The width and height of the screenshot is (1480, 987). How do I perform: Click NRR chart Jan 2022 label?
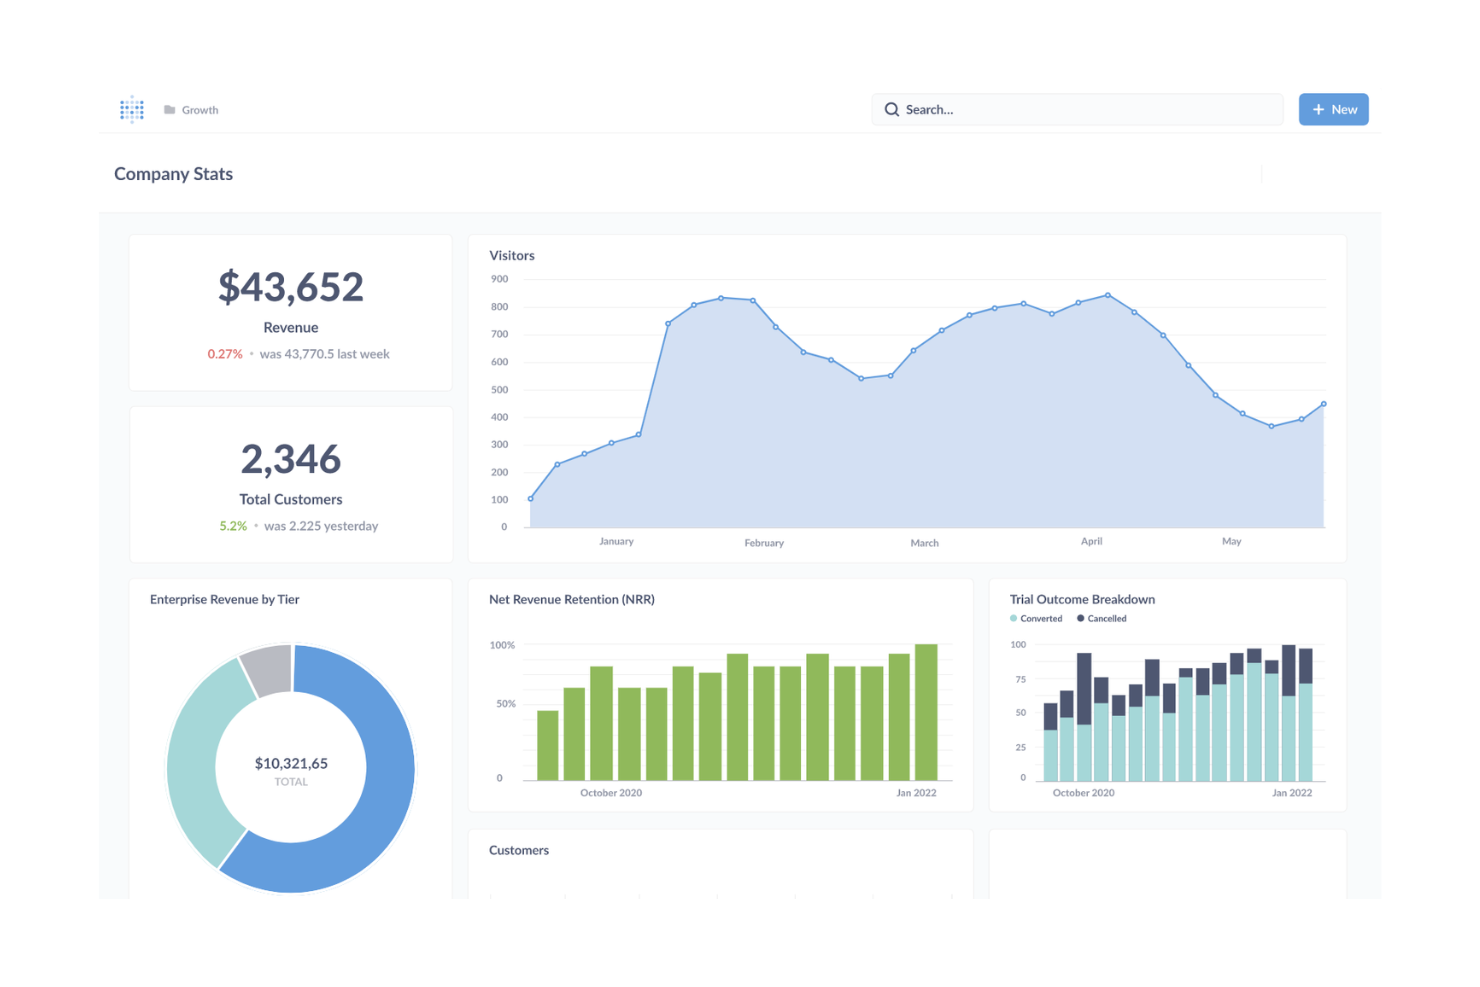coord(916,793)
